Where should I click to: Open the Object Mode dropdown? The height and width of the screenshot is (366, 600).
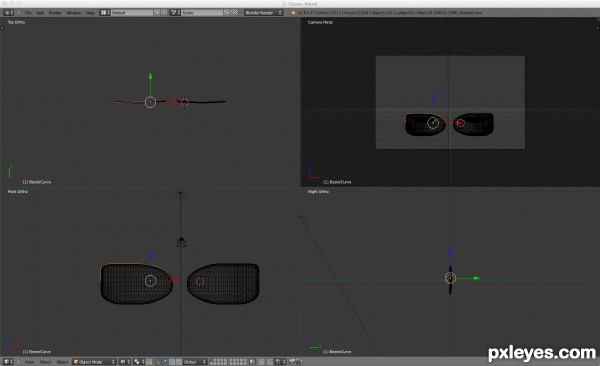point(94,362)
